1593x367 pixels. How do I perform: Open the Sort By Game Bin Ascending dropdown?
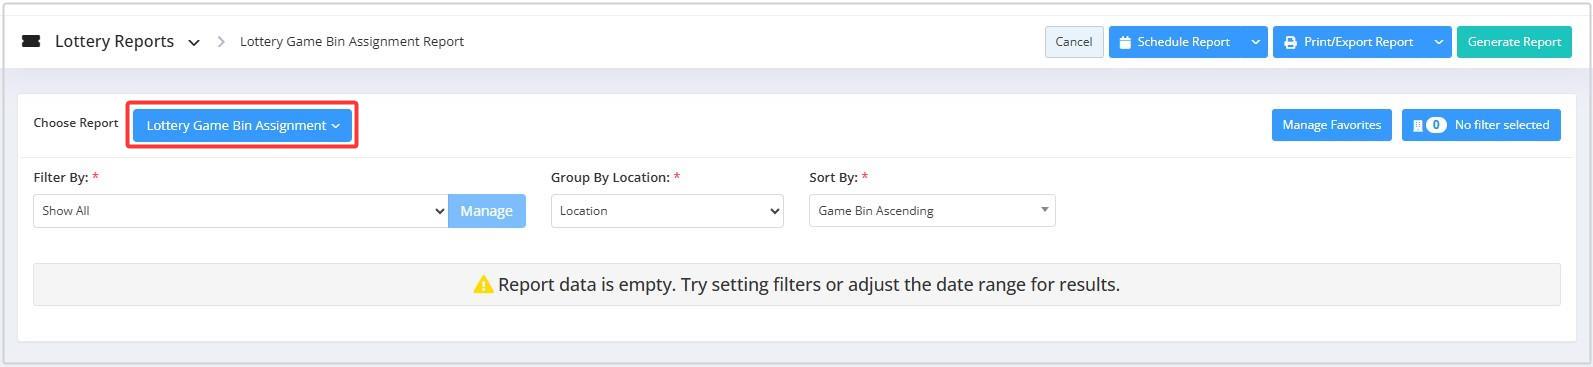tap(932, 211)
